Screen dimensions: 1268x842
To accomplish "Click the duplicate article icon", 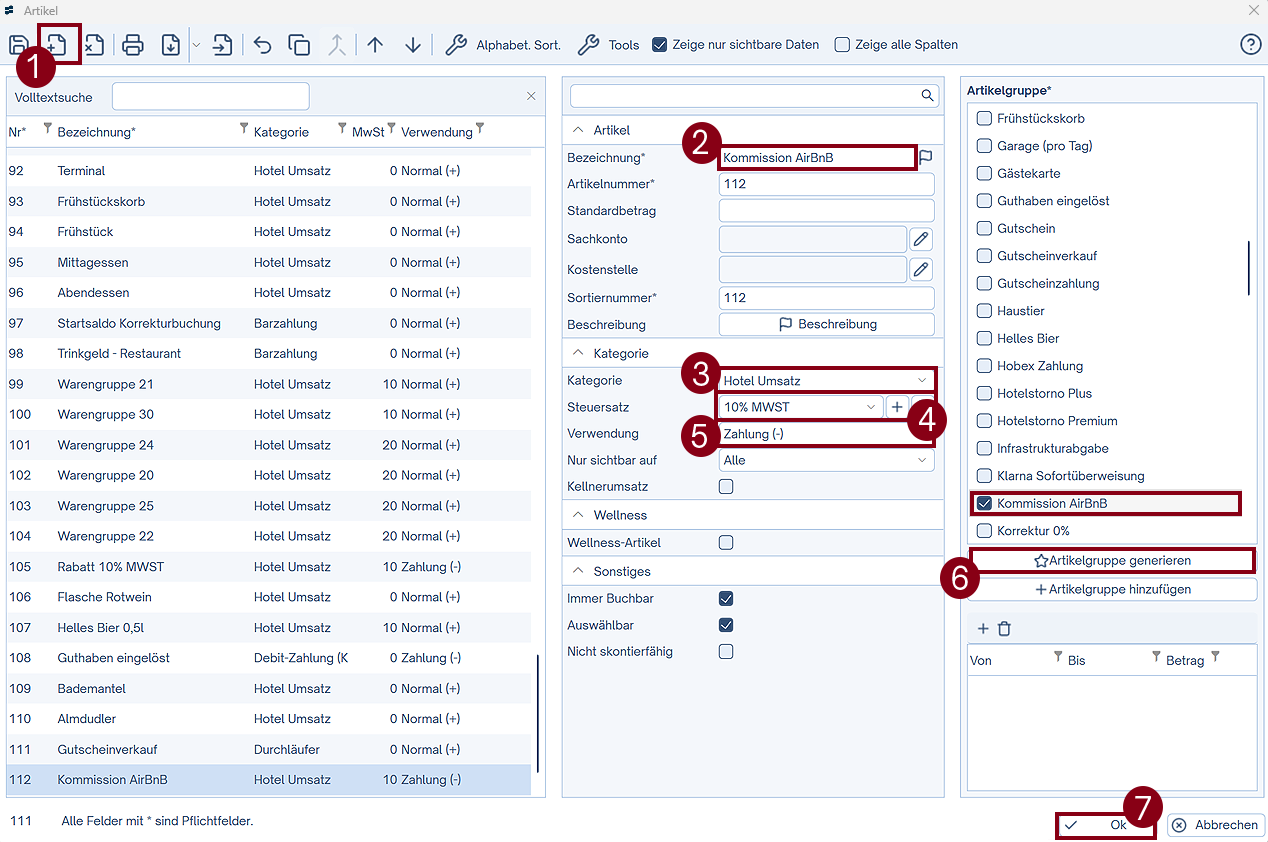I will point(299,45).
